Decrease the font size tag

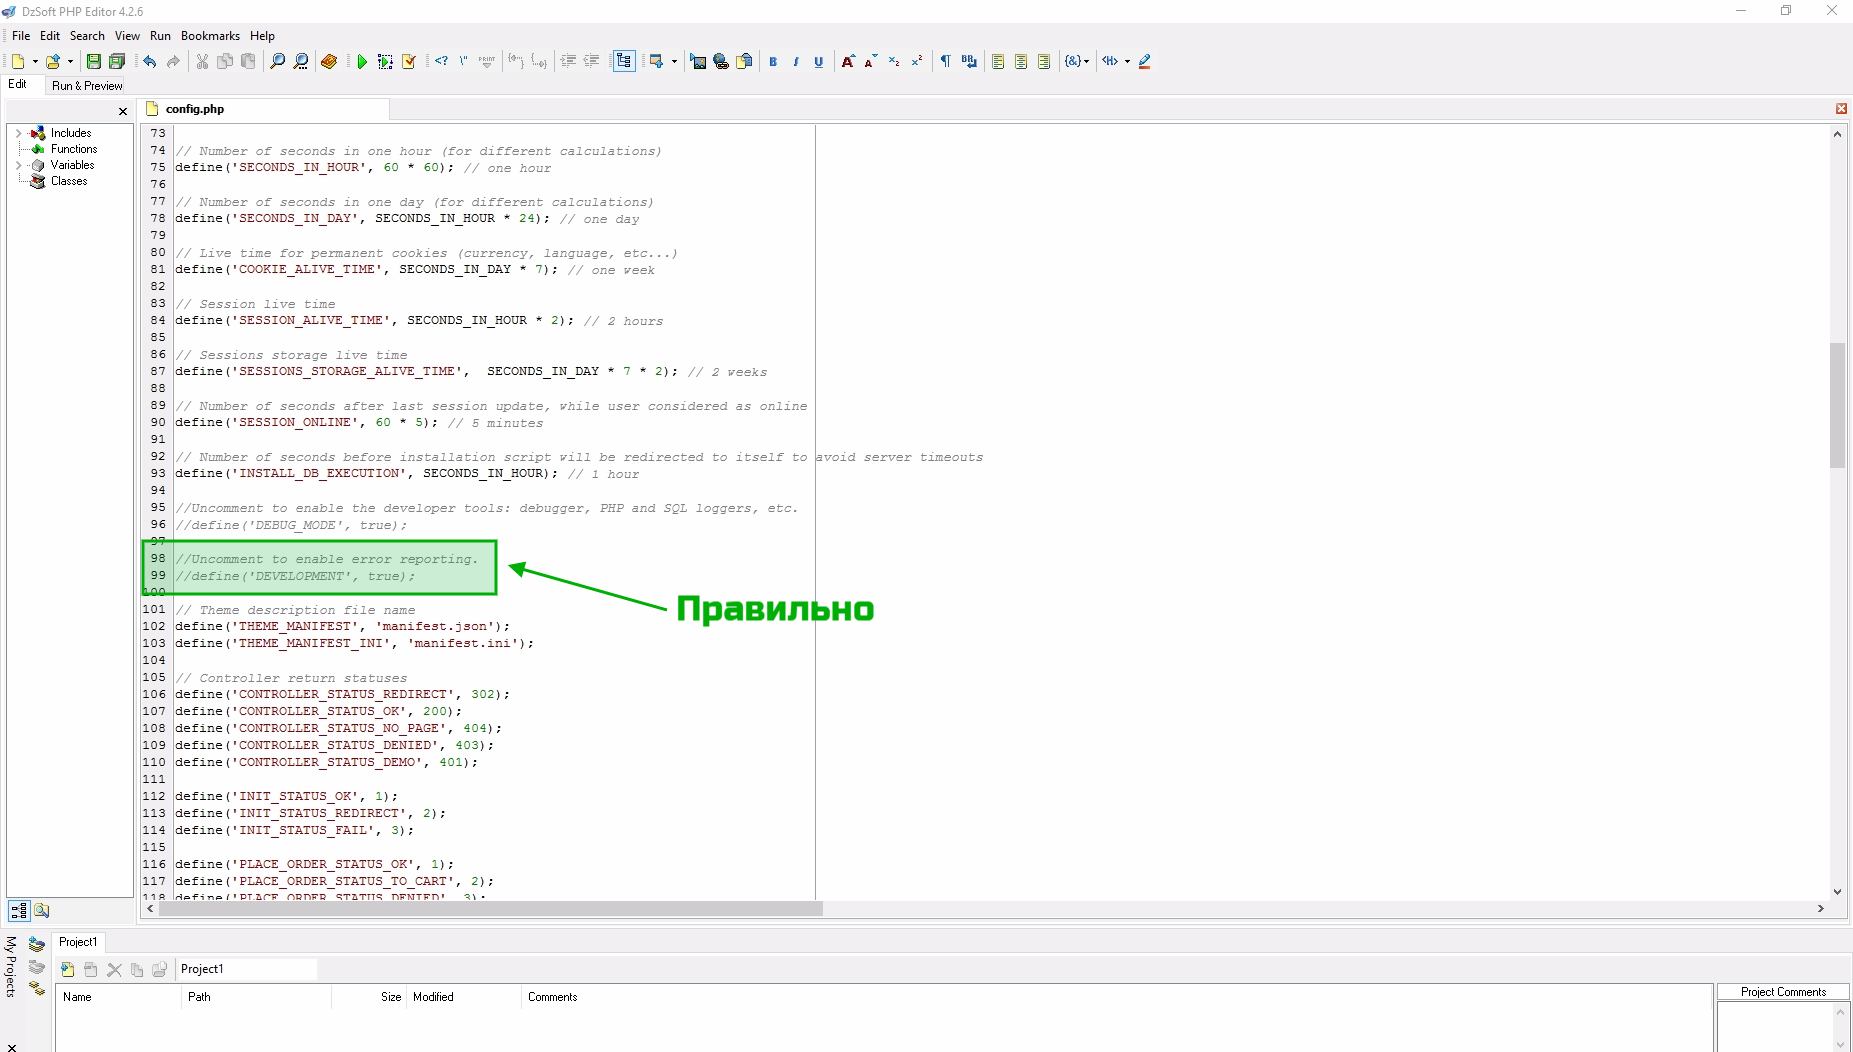pyautogui.click(x=871, y=61)
